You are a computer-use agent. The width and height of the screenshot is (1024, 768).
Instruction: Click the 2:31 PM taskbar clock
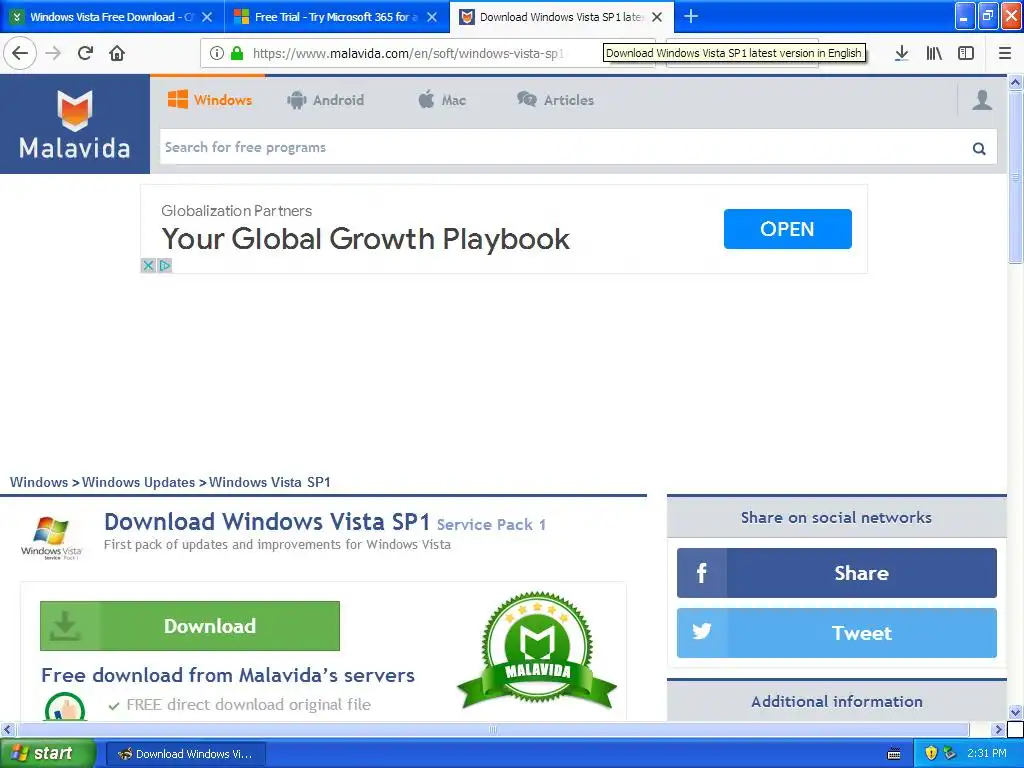(x=987, y=753)
